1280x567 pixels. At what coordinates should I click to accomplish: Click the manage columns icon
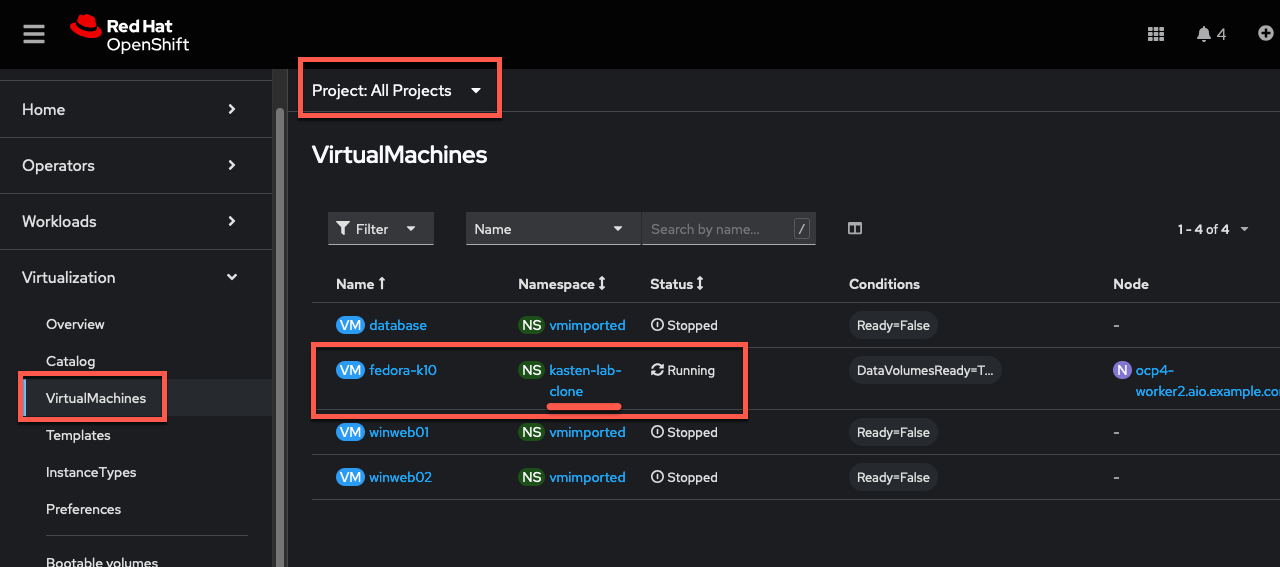[x=855, y=229]
